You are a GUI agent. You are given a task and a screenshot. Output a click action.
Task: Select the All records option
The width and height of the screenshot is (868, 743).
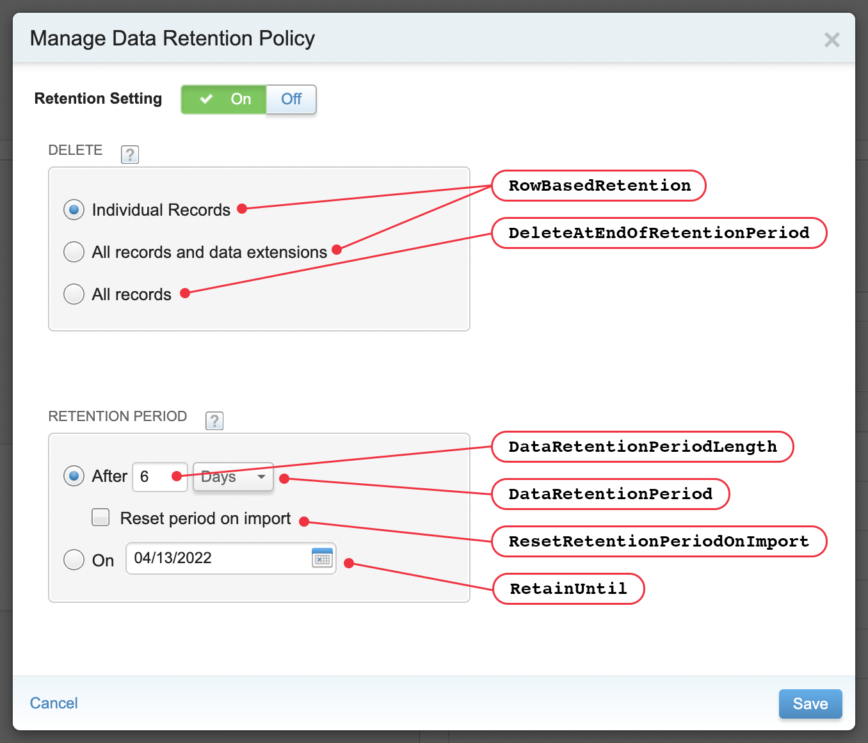74,294
